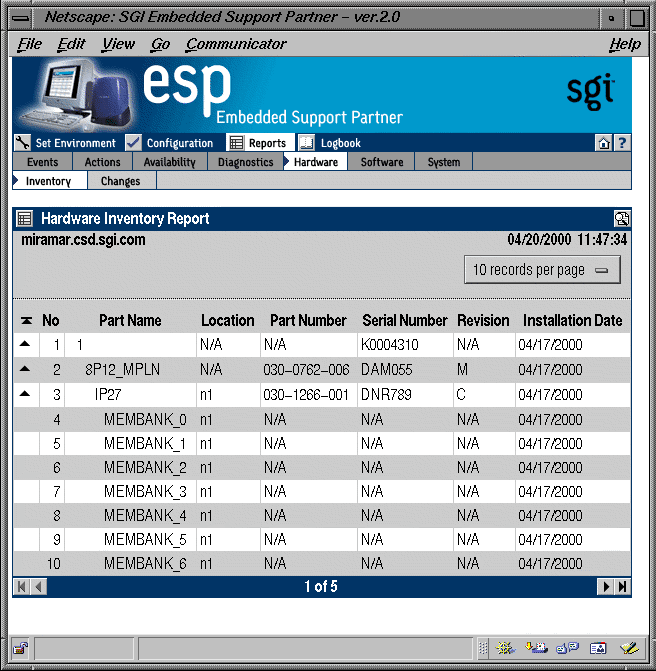
Task: Click the Logbook label
Action: (341, 143)
